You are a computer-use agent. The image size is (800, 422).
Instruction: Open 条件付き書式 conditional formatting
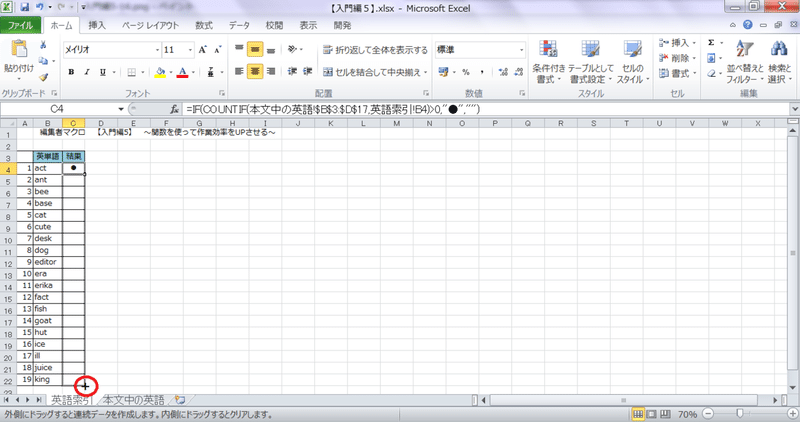pyautogui.click(x=548, y=62)
